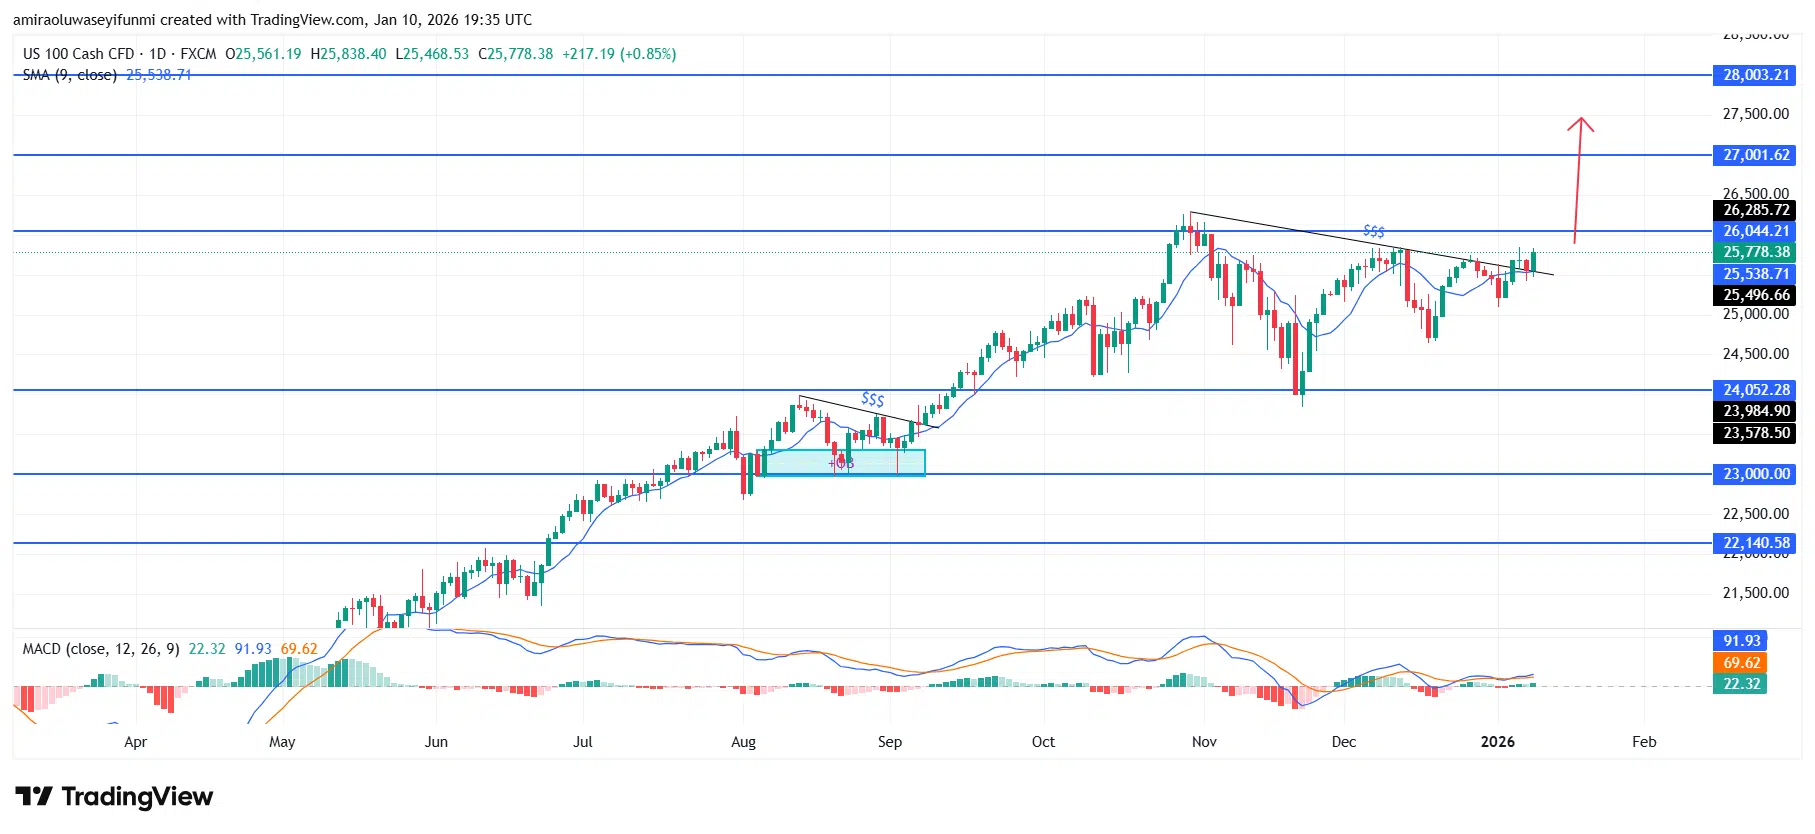Viewport: 1815px width, 834px height.
Task: Click the TradingView wordmark text
Action: [137, 796]
